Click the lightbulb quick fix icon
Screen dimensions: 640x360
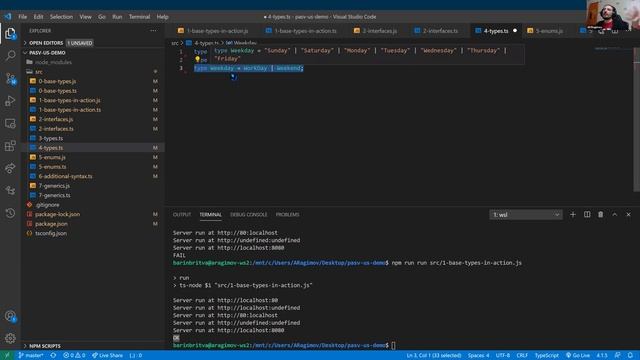click(197, 60)
